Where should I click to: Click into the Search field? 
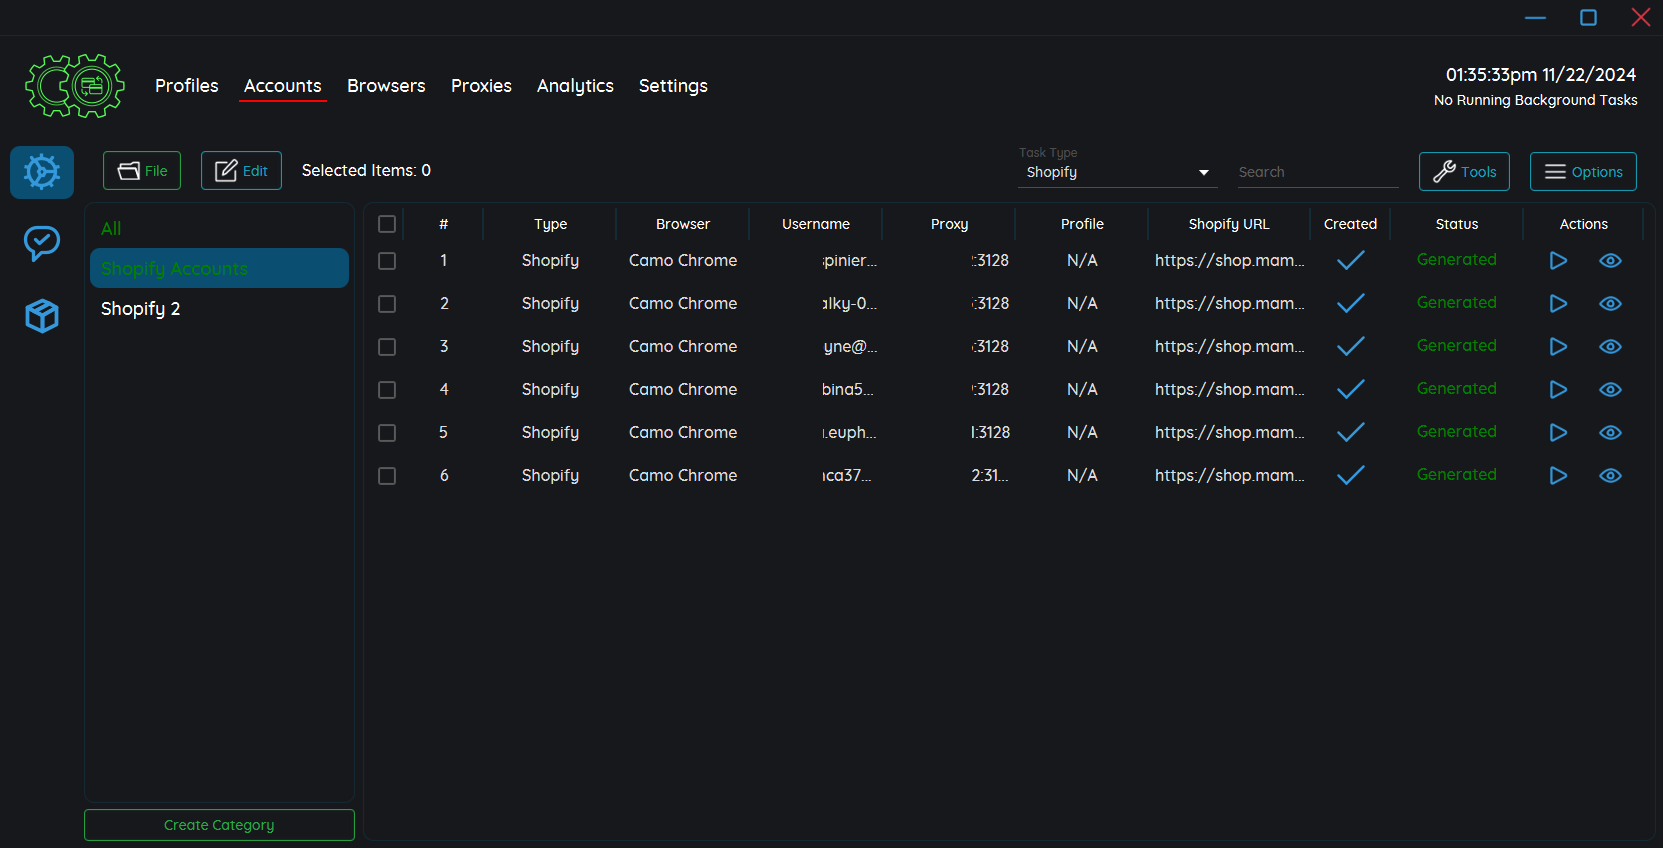tap(1317, 172)
